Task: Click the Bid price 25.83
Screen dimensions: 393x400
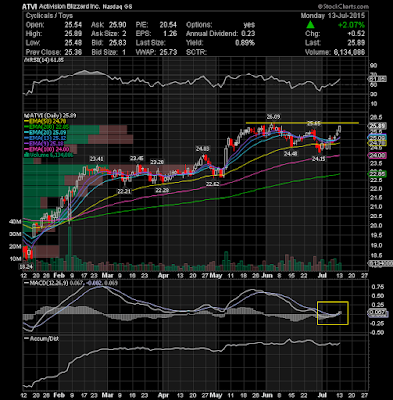Action: coord(119,43)
